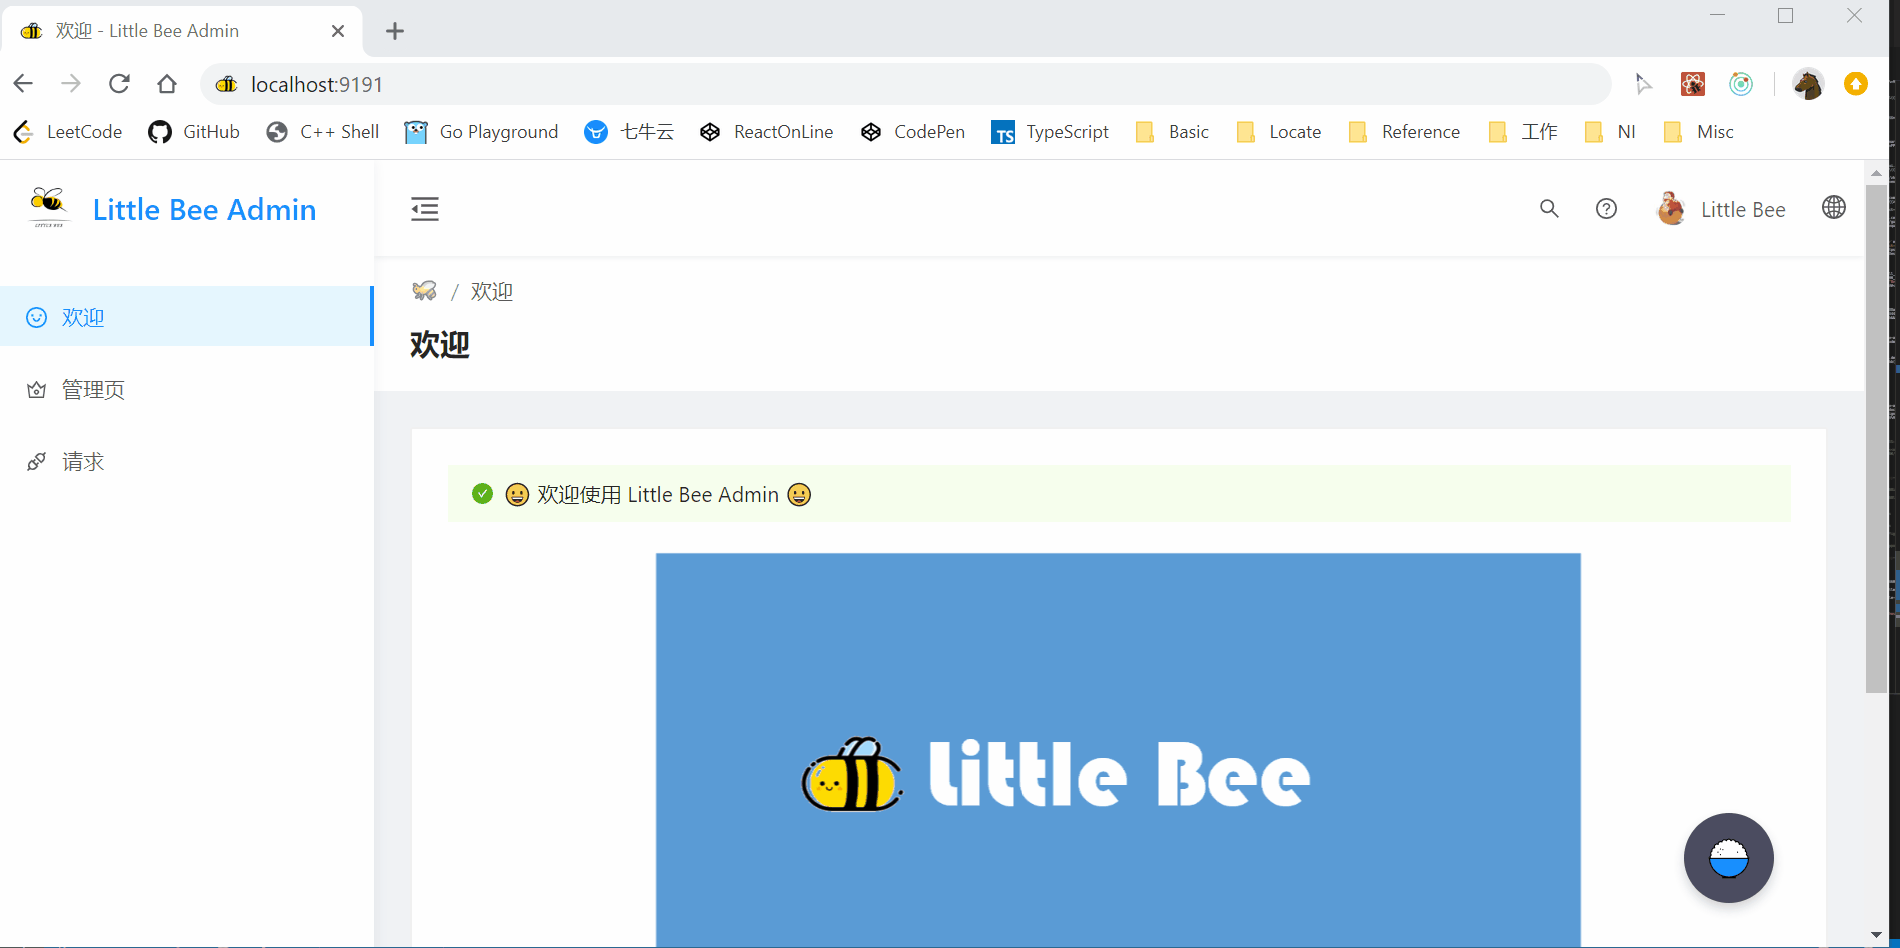The height and width of the screenshot is (948, 1900).
Task: Select the 欢迎 - Little Bee Admin tab
Action: (x=182, y=31)
